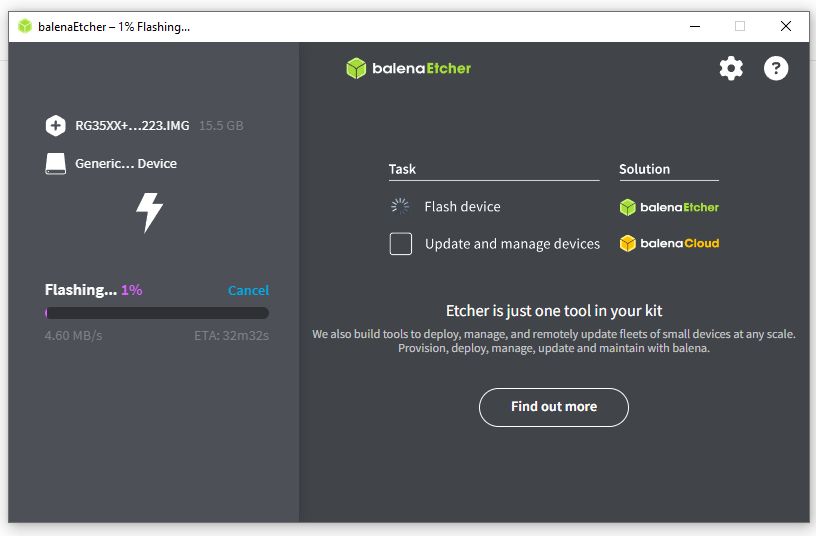Close the balenaEtcher window
Image resolution: width=816 pixels, height=536 pixels.
pyautogui.click(x=786, y=26)
